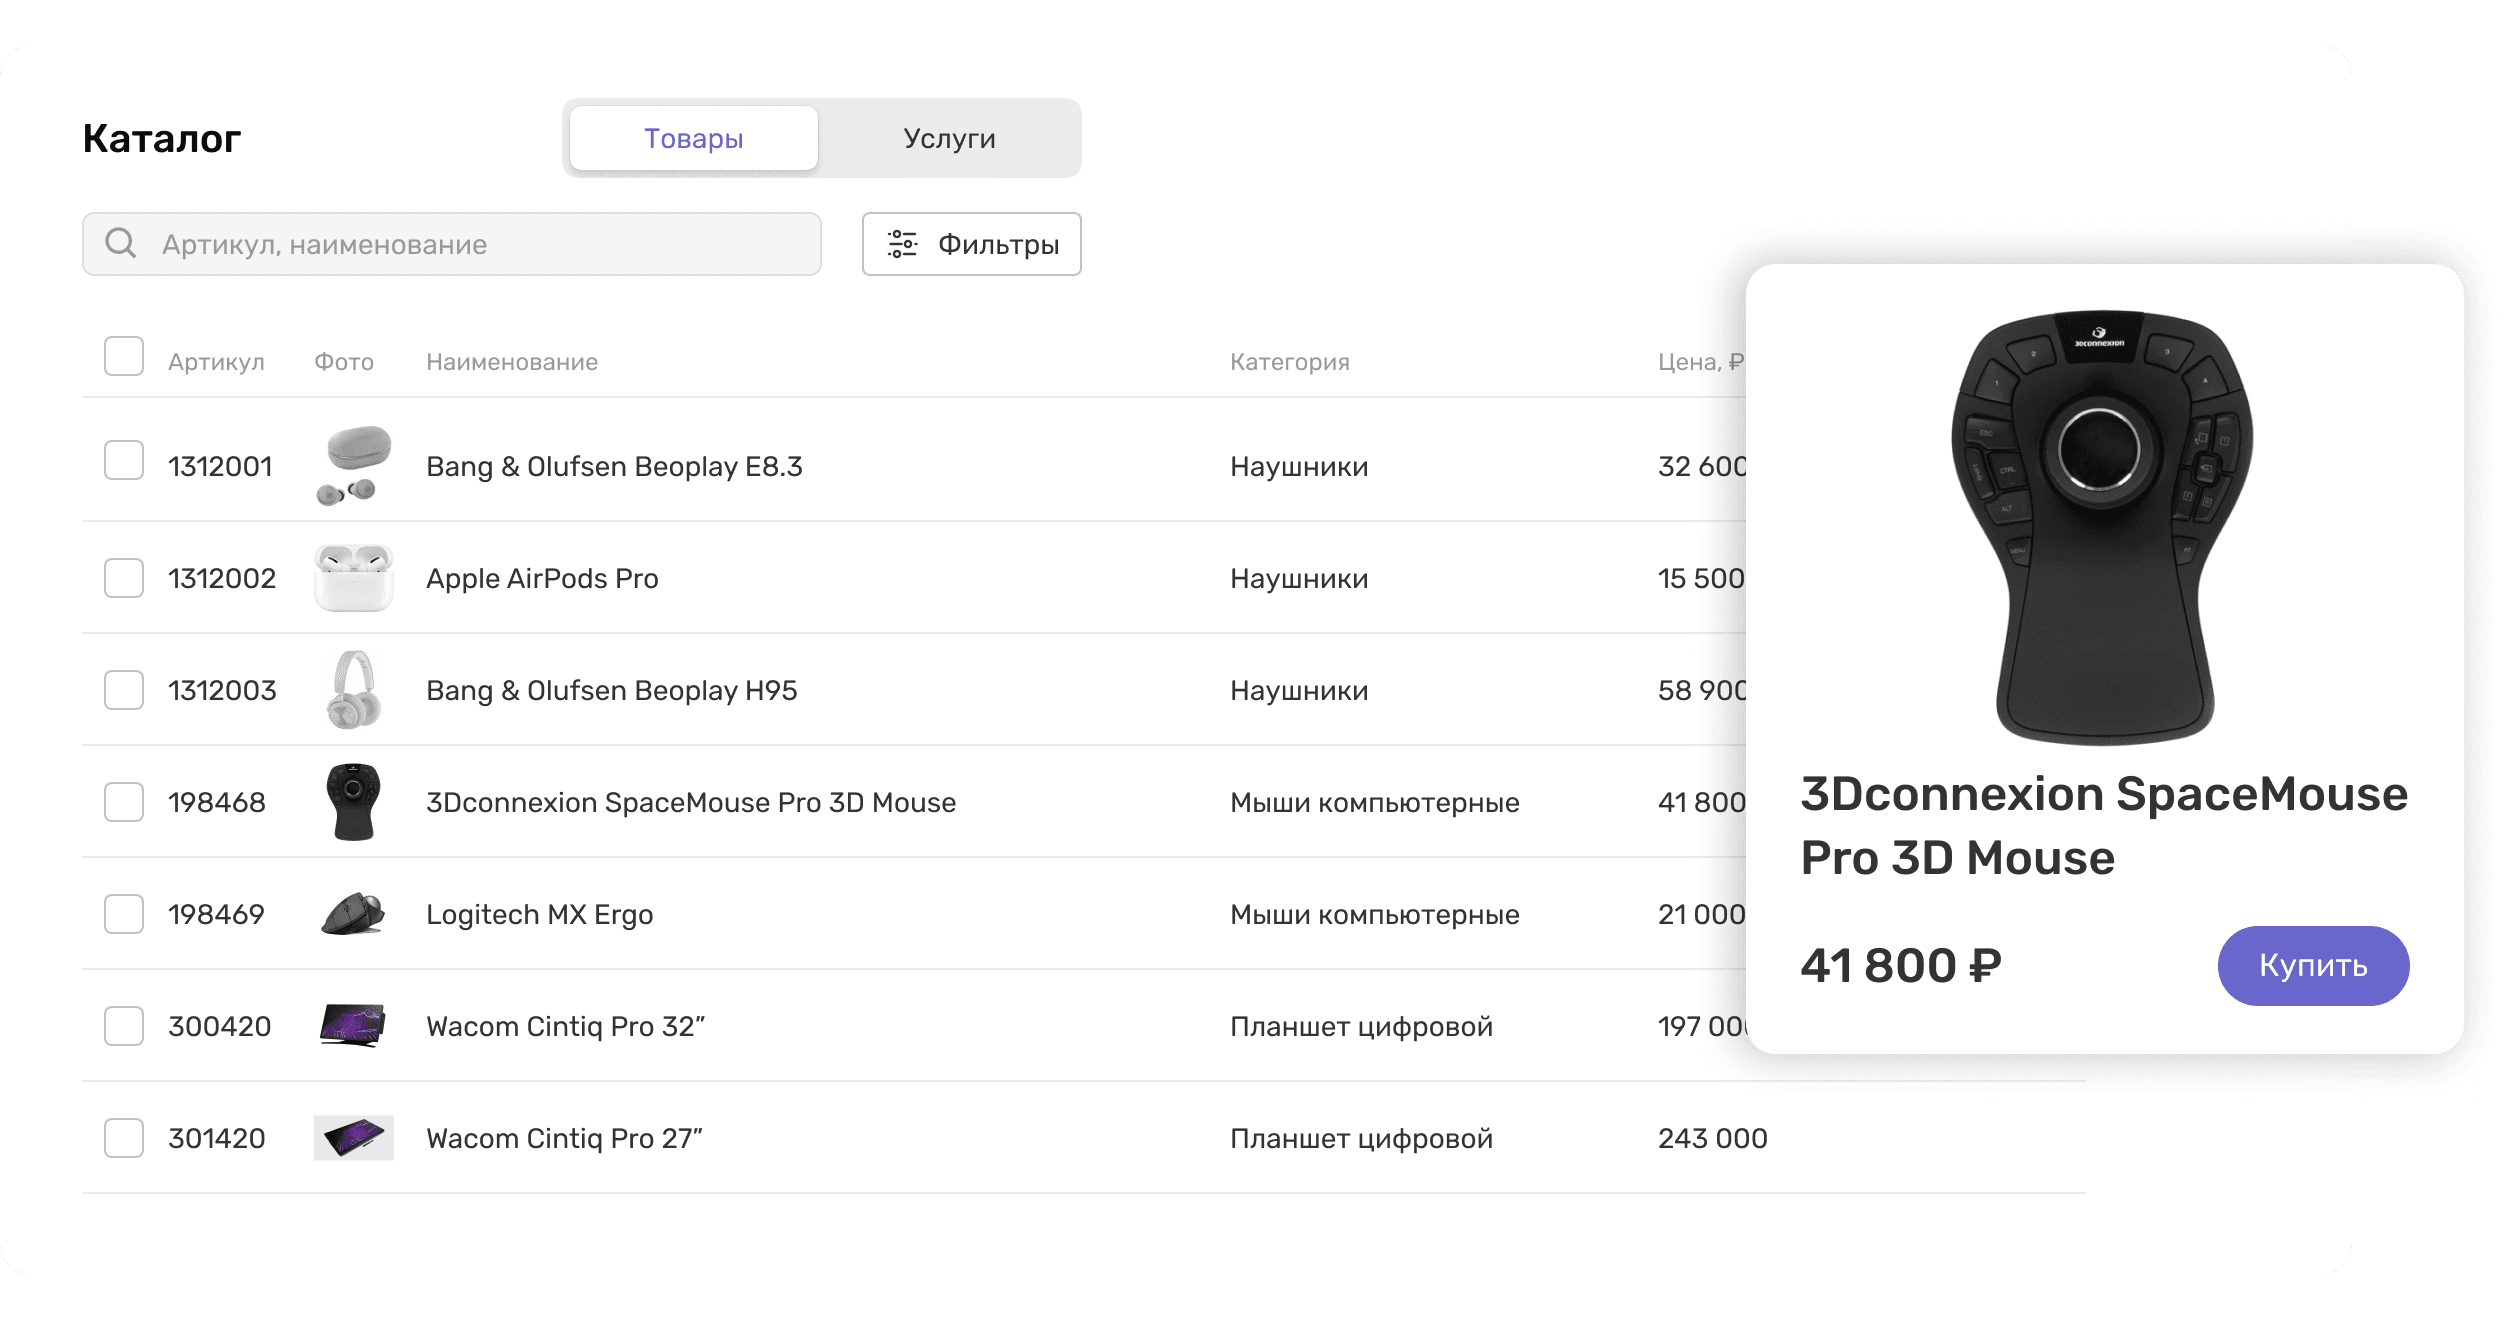Check the box for article 300420
The image size is (2506, 1320).
(x=124, y=1026)
